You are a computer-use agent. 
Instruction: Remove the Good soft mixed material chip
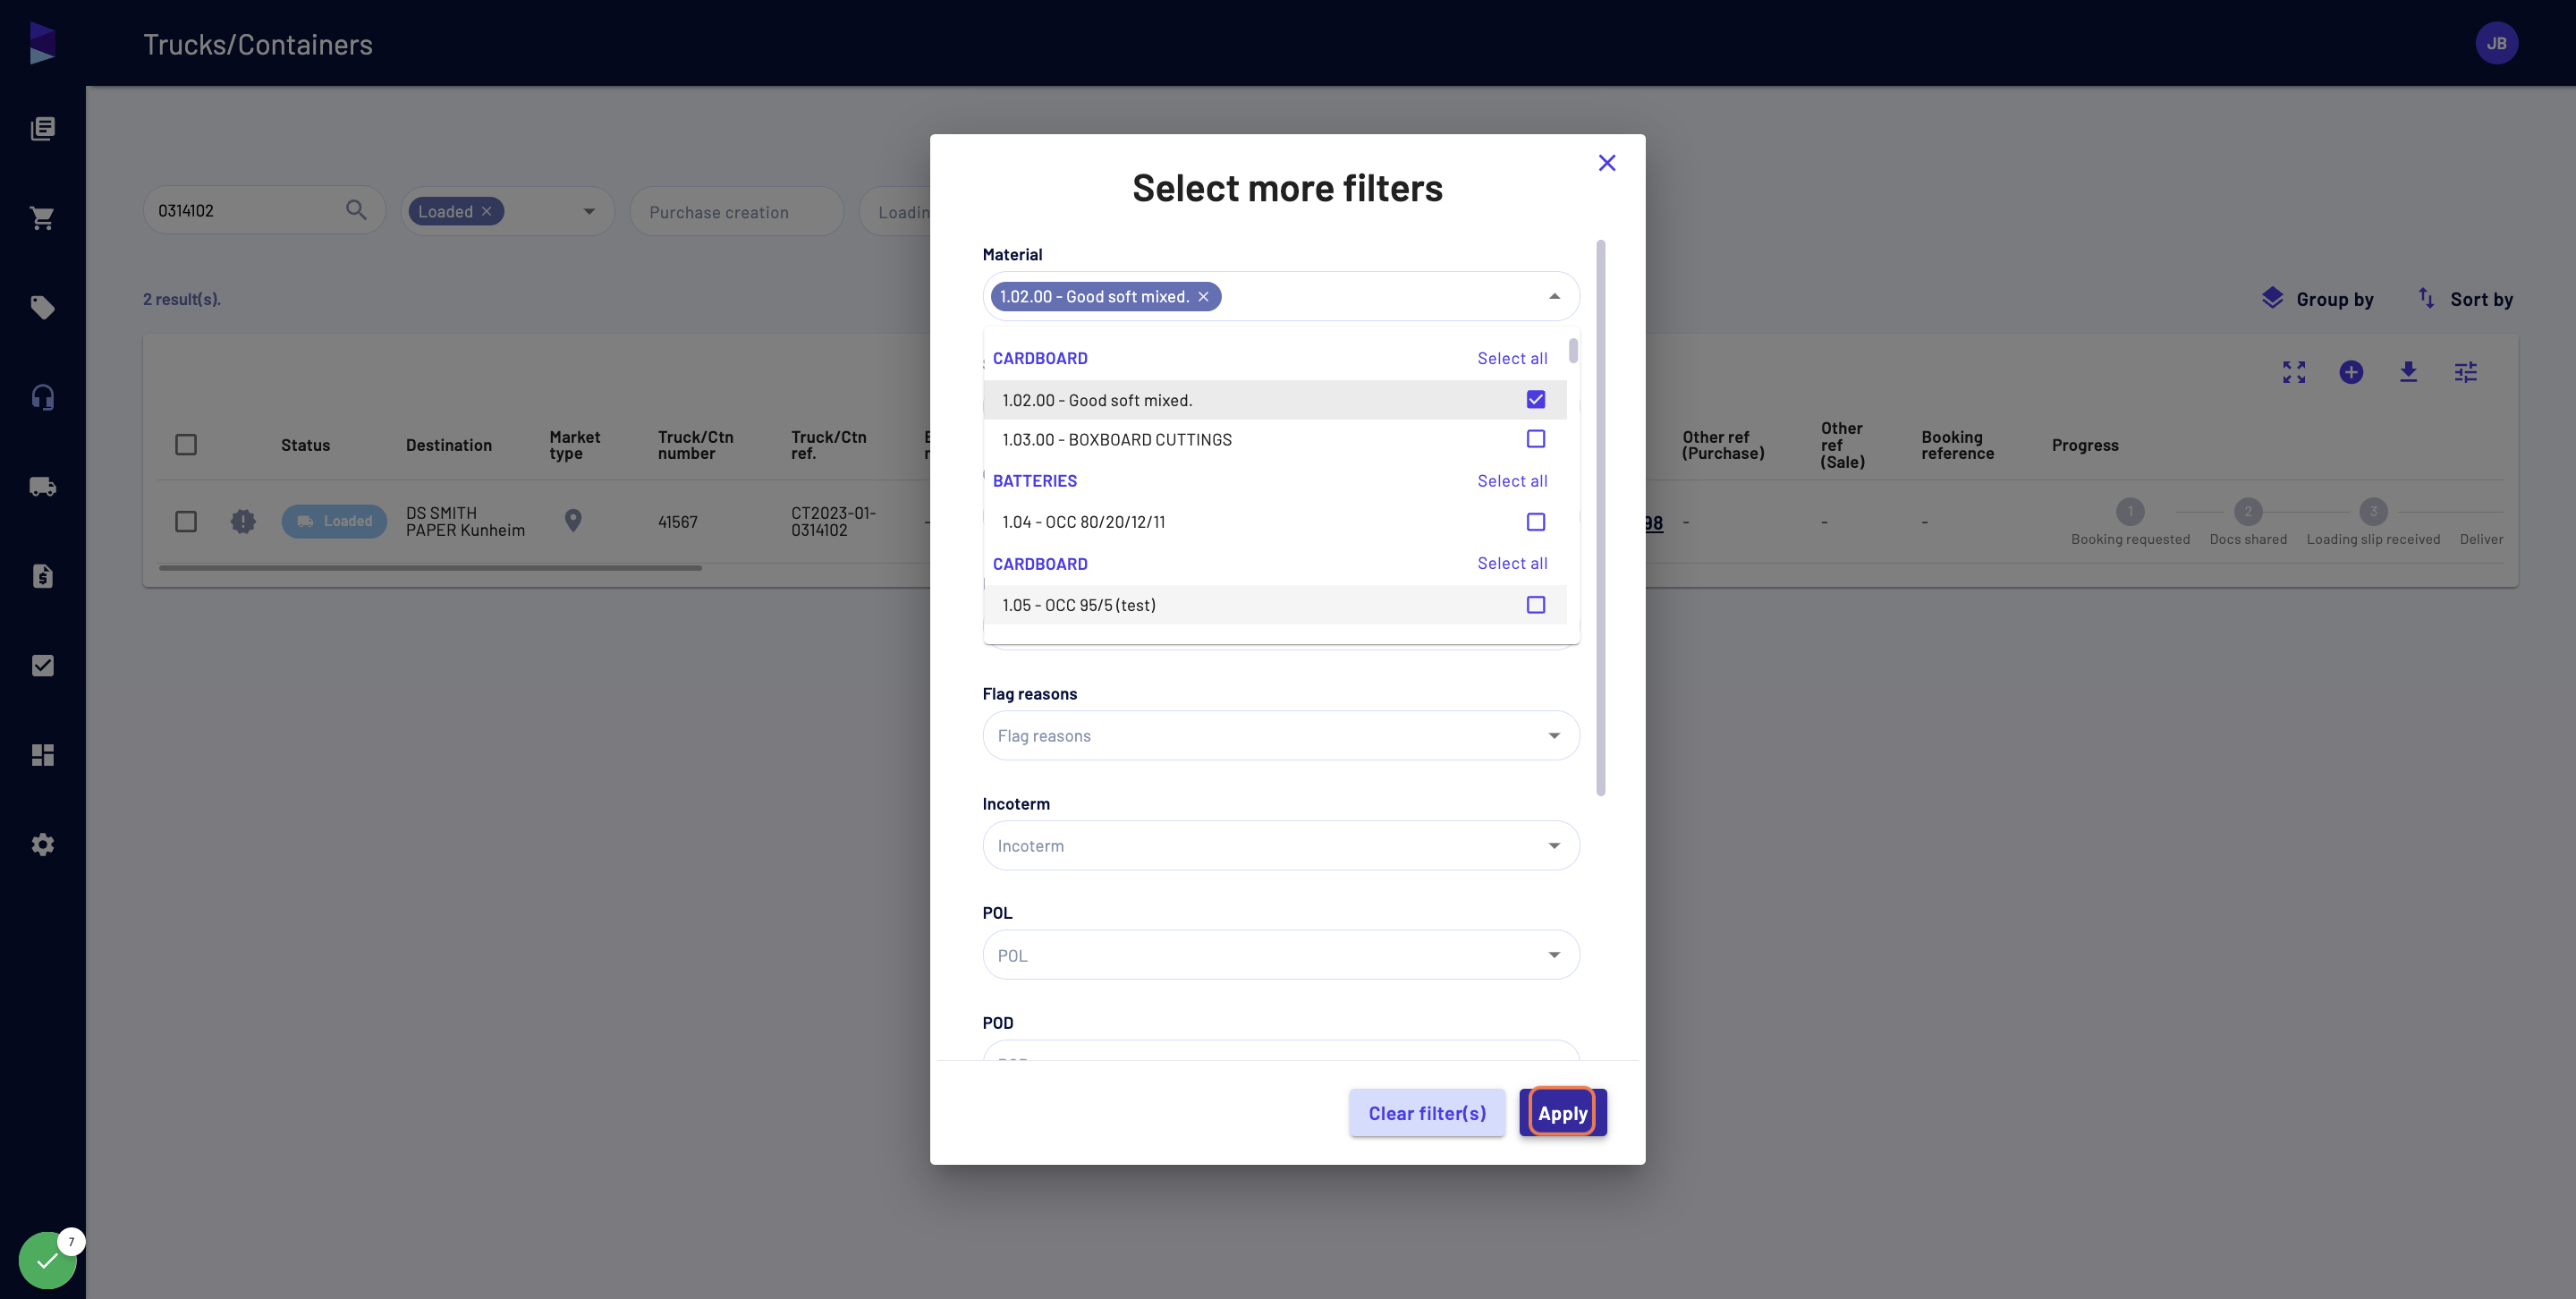[1204, 297]
